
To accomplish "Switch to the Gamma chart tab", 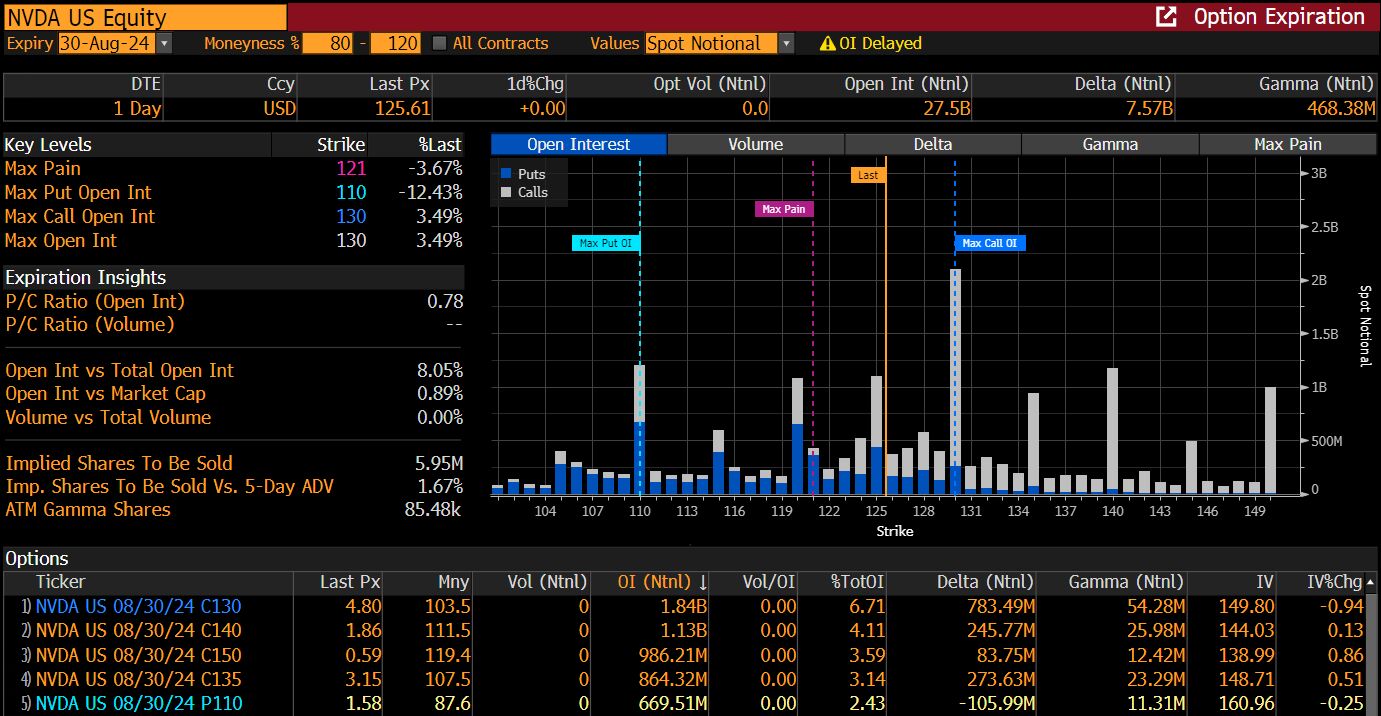I will 1110,144.
